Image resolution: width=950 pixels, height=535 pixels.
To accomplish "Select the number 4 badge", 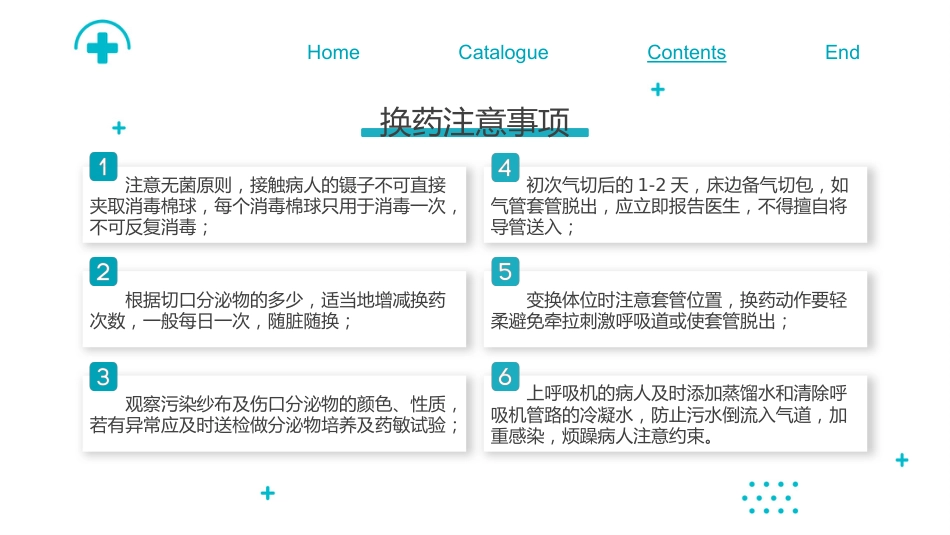I will point(505,167).
